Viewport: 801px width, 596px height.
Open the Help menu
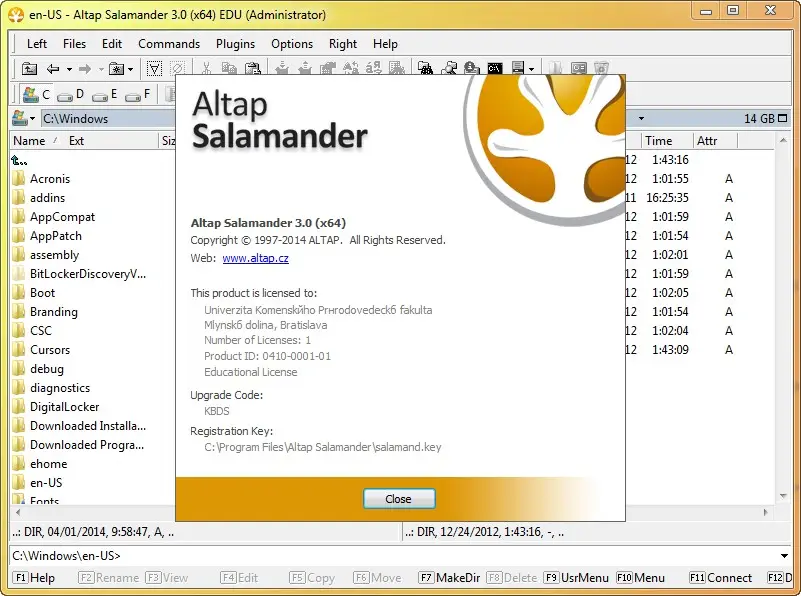pos(385,44)
